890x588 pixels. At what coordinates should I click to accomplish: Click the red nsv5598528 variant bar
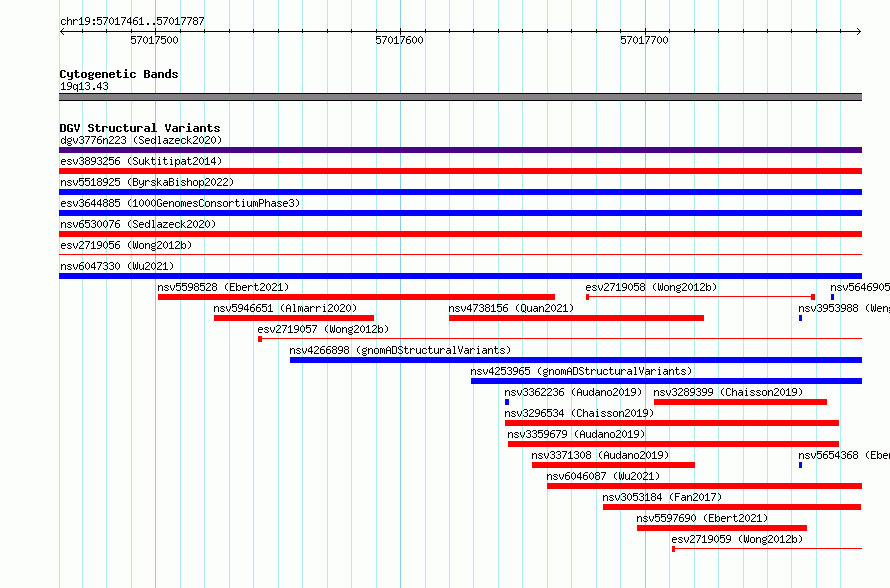[x=356, y=297]
